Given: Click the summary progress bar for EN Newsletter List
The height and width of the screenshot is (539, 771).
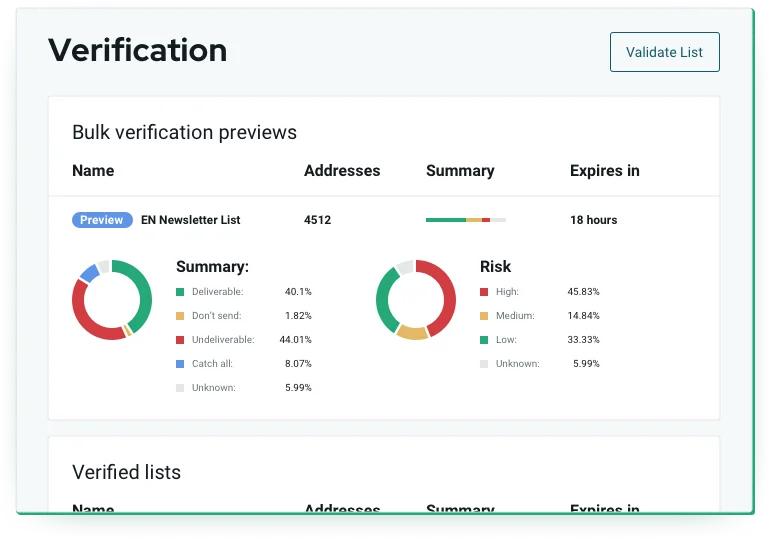Looking at the screenshot, I should (x=466, y=220).
